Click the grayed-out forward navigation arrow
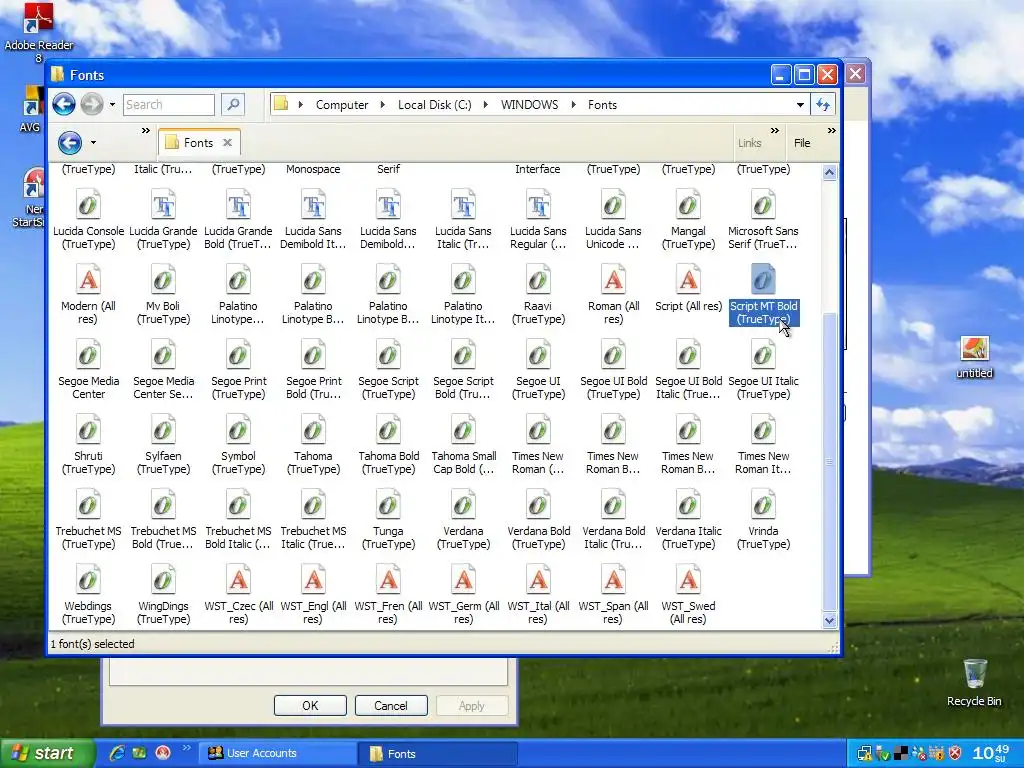 pyautogui.click(x=92, y=104)
